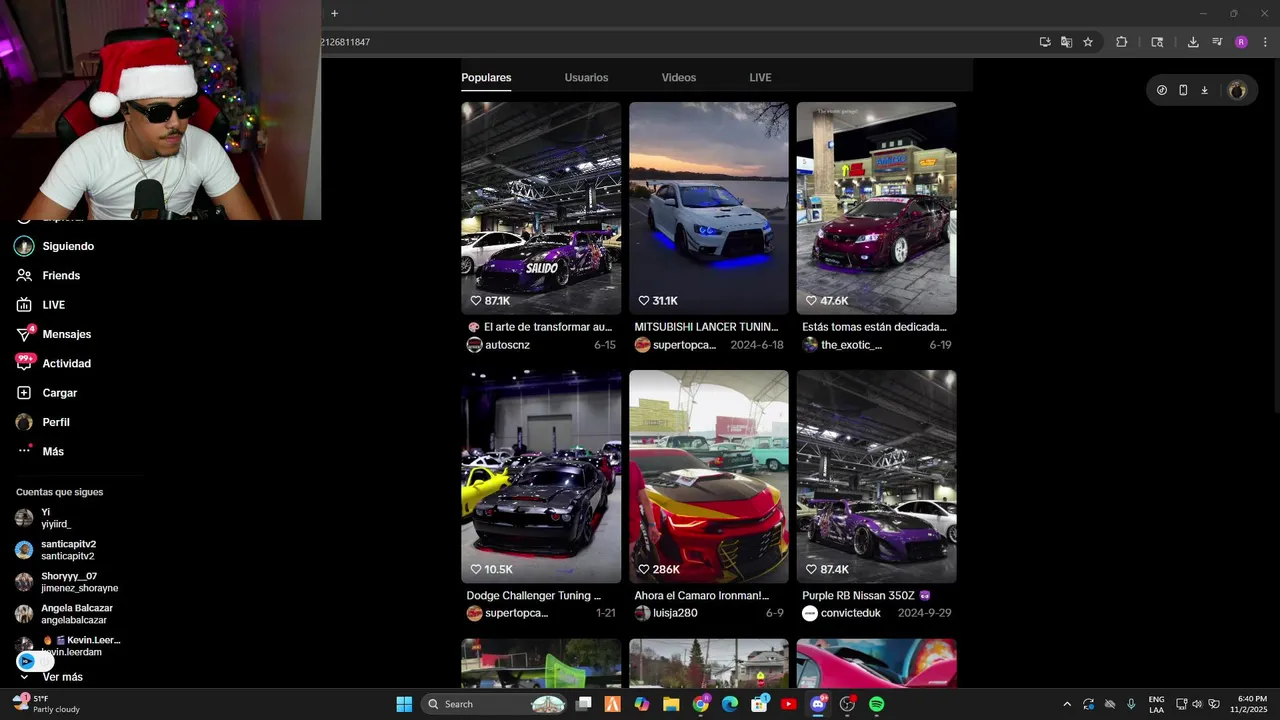Open weather widget showing Partly cloudy
This screenshot has height=720, width=1280.
coord(46,704)
